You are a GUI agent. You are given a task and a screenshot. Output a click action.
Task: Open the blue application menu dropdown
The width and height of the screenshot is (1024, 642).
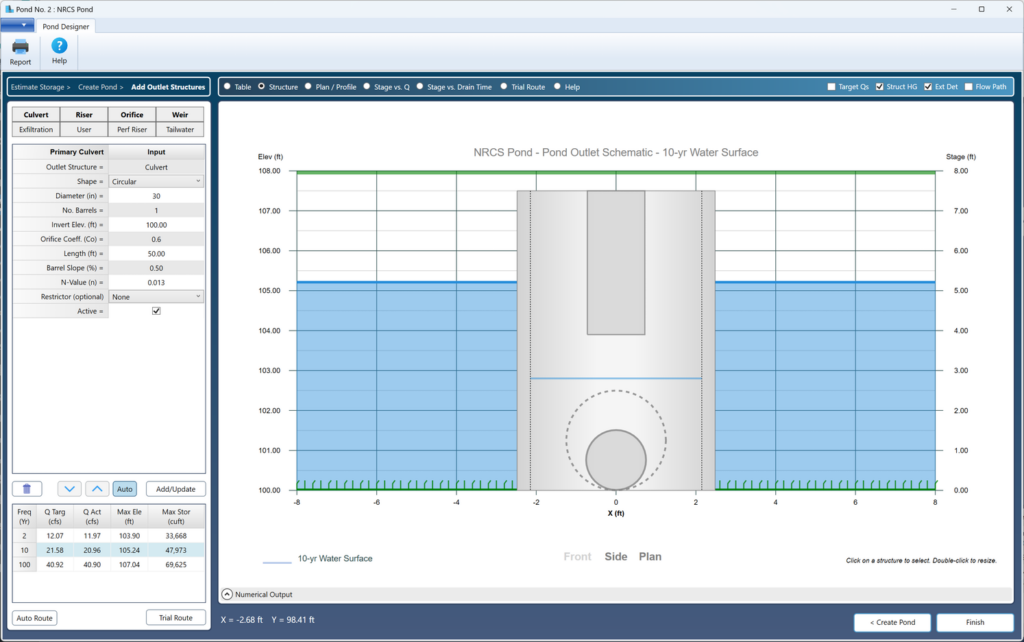[x=17, y=25]
